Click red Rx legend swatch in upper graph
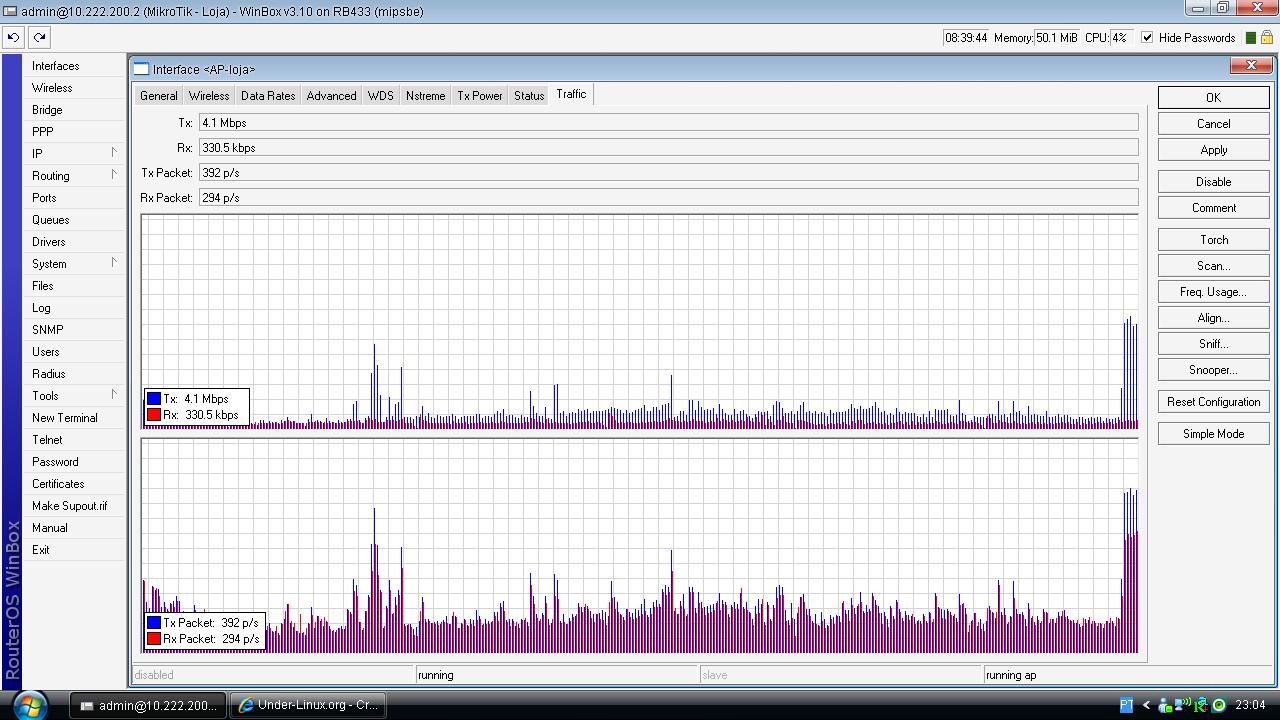 tap(154, 415)
